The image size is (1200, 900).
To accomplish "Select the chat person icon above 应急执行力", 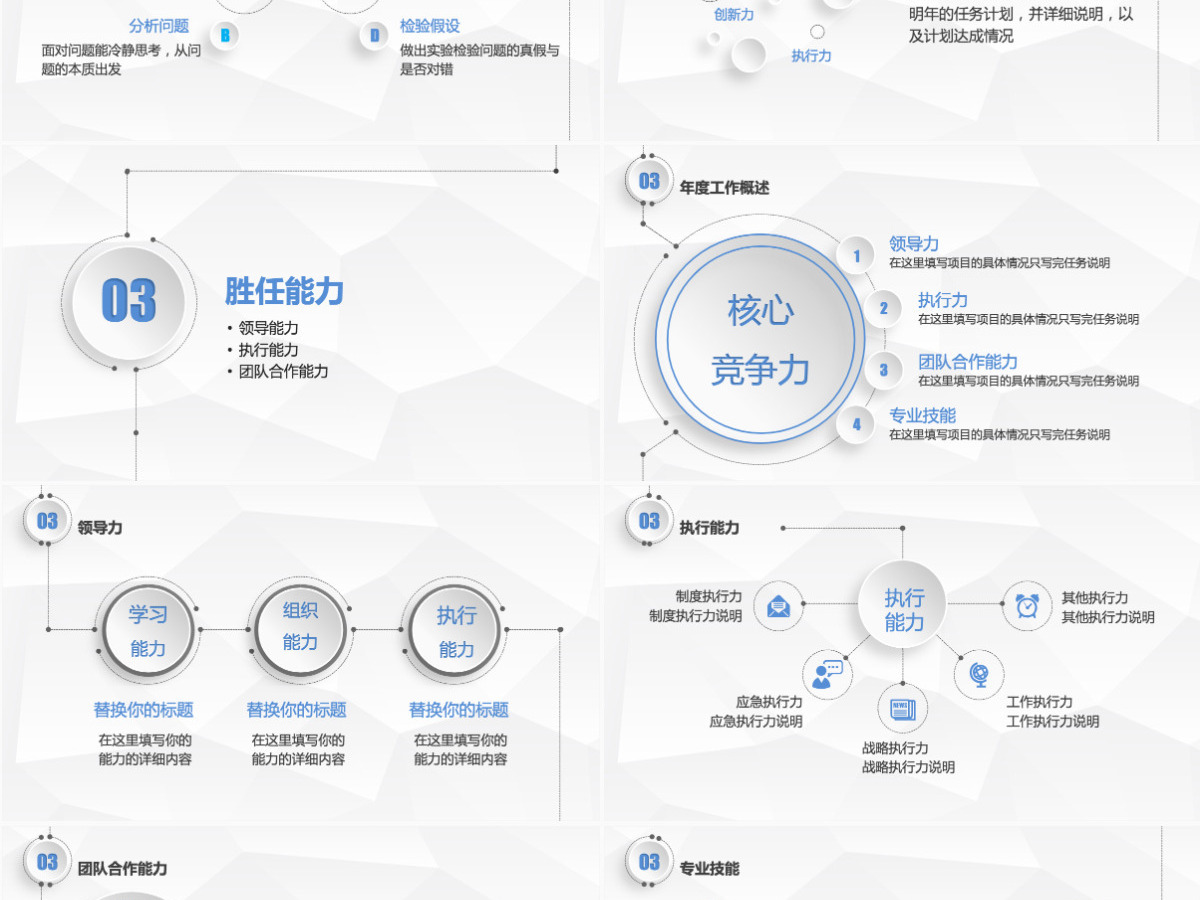I will coord(827,673).
